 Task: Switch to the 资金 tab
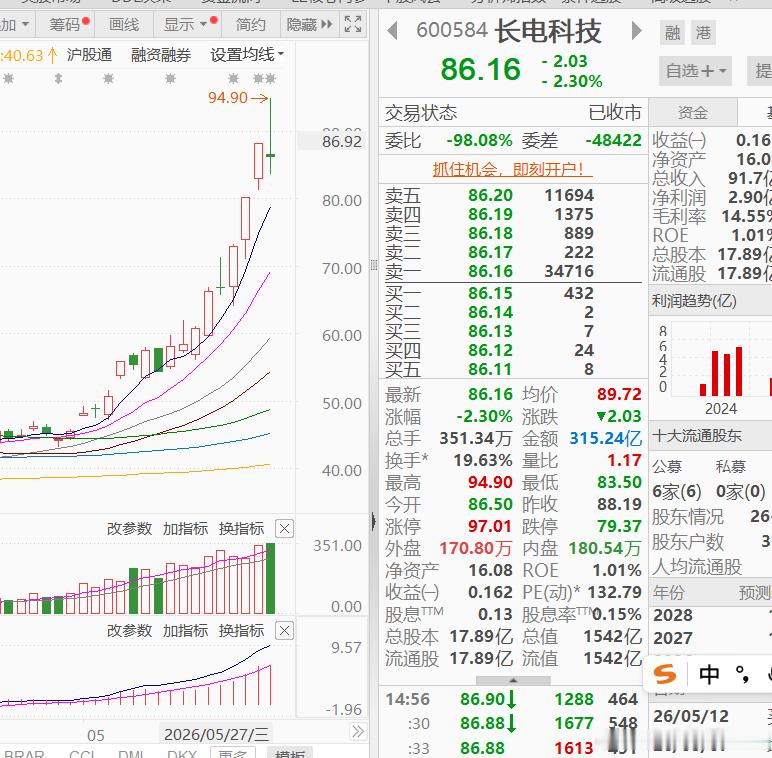(x=693, y=112)
